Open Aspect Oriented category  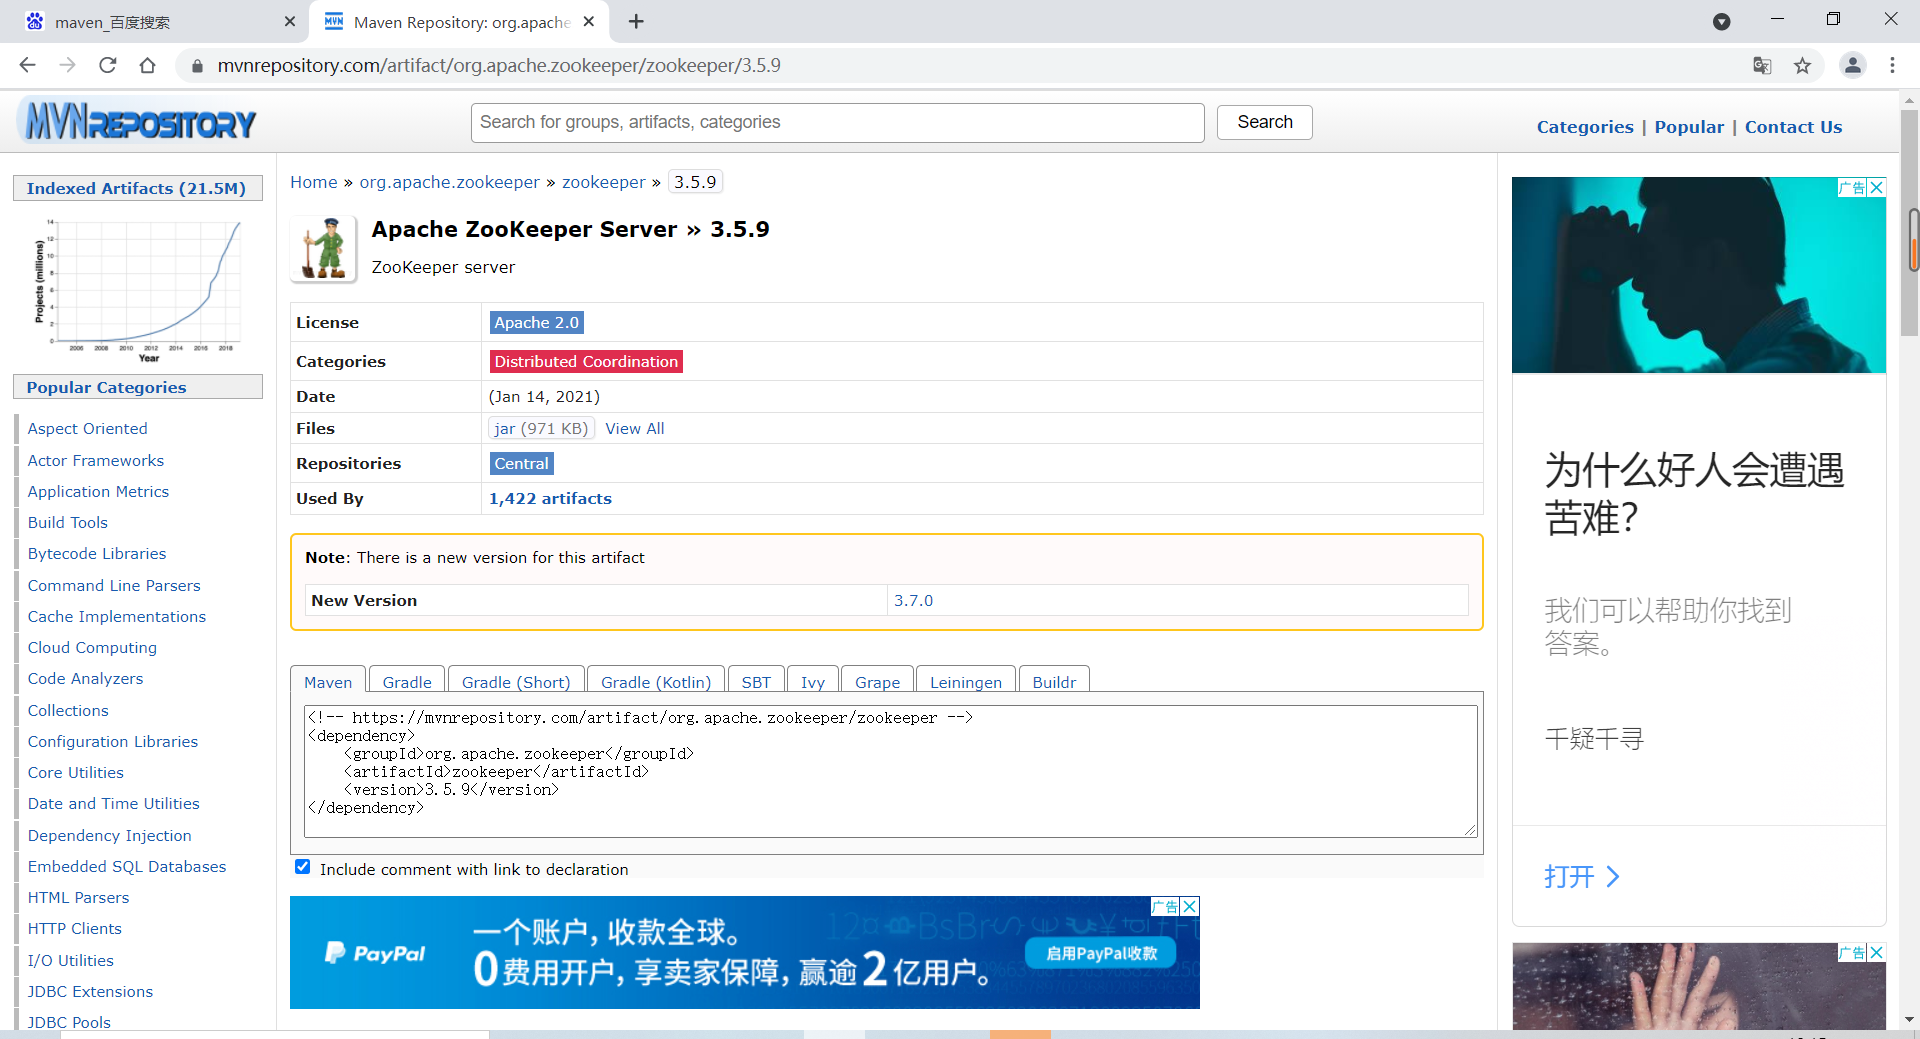87,428
